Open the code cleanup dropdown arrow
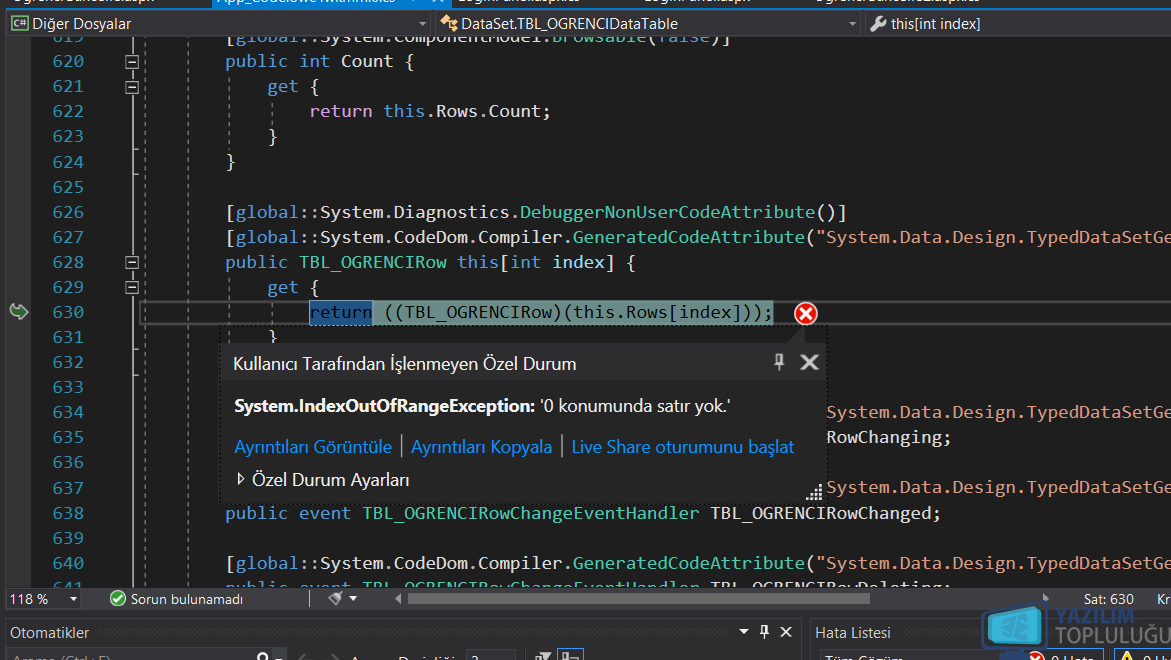 353,599
